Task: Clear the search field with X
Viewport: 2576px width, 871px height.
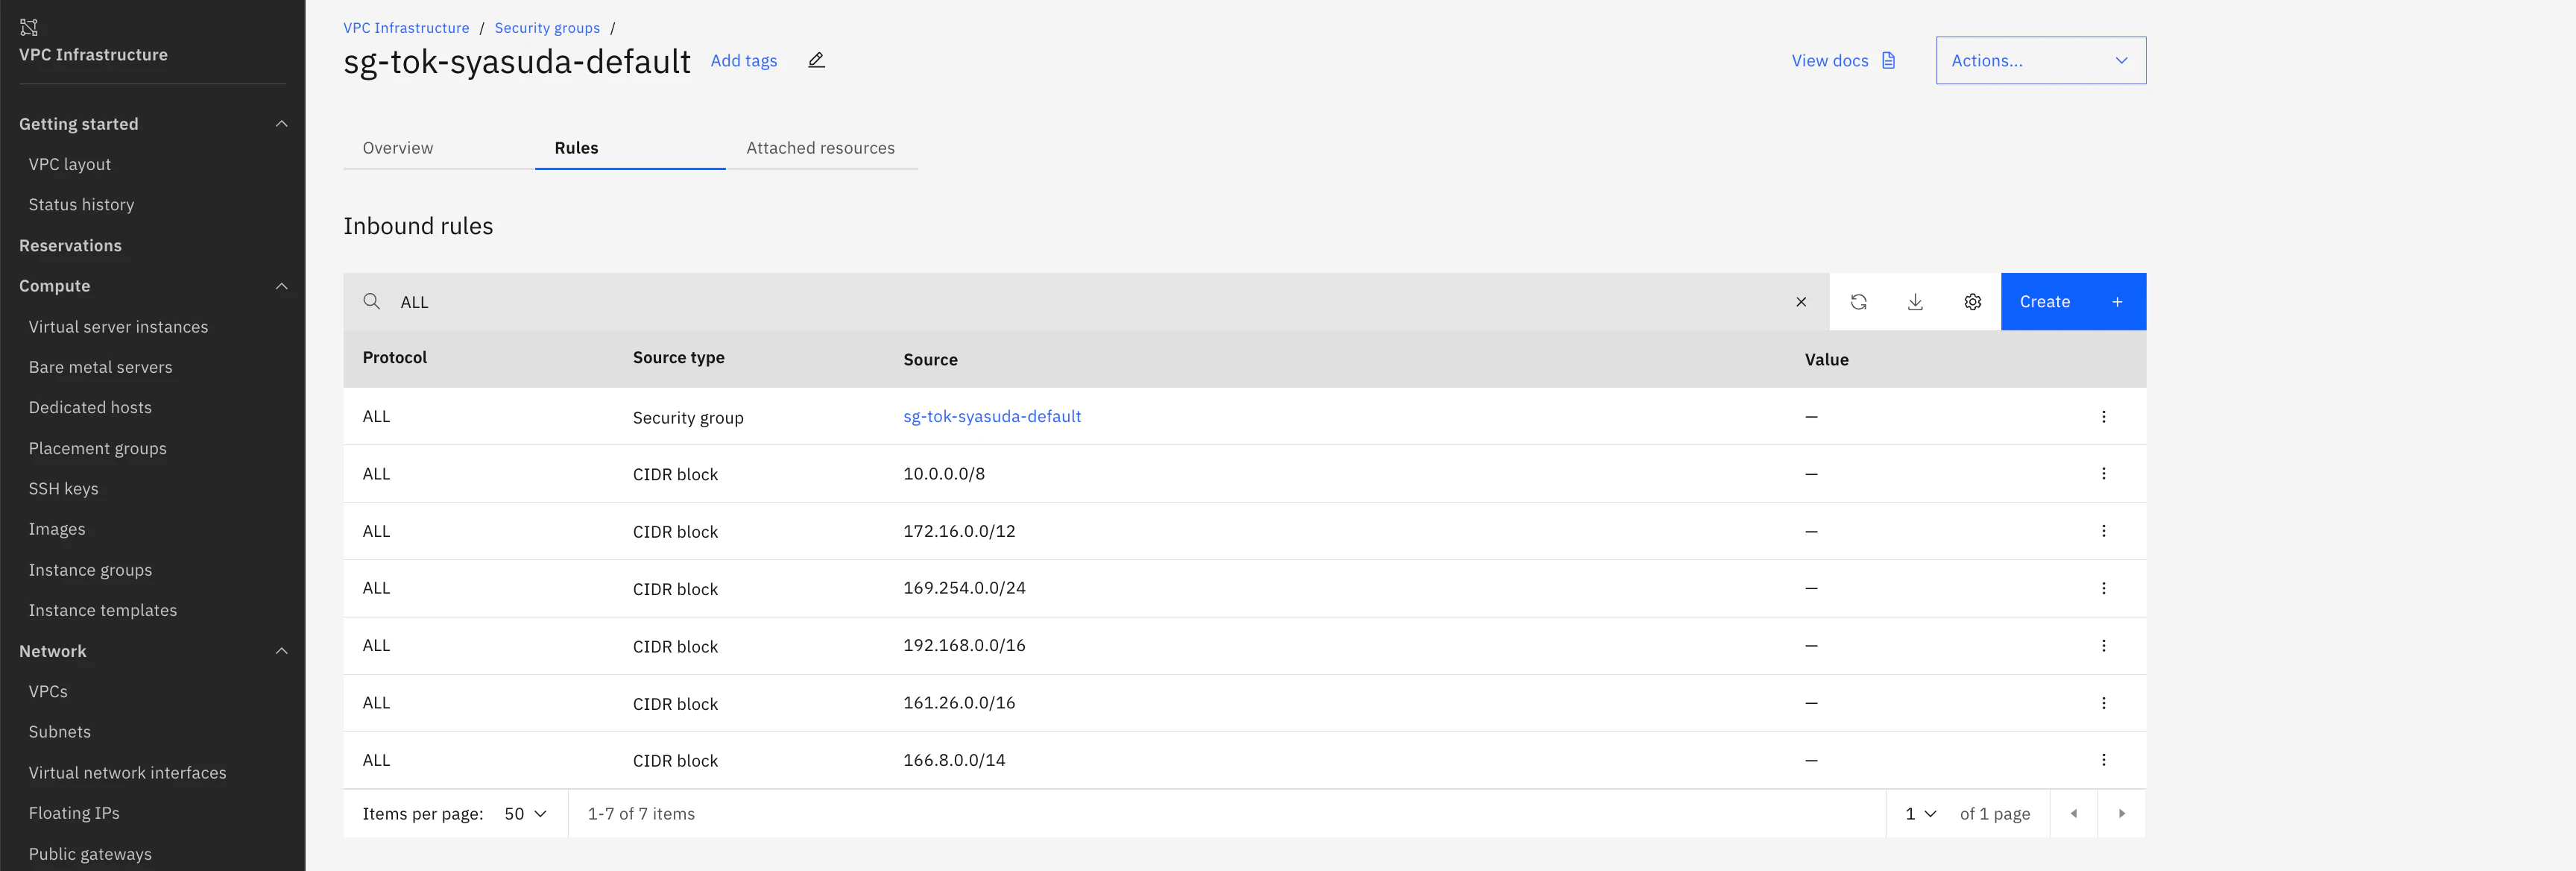Action: [x=1801, y=302]
